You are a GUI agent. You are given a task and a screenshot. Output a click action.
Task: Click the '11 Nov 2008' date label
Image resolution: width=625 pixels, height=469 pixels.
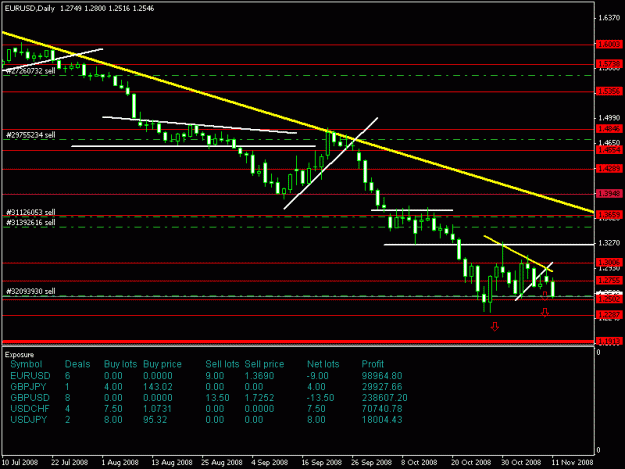pos(572,462)
